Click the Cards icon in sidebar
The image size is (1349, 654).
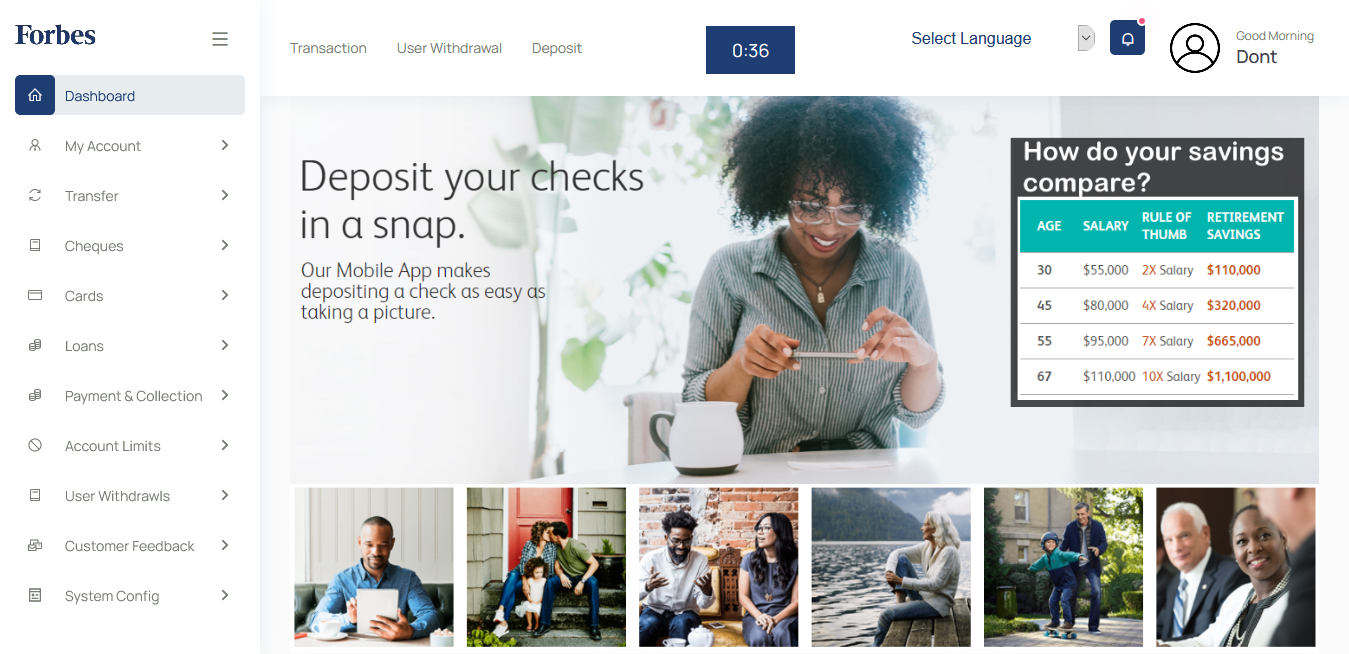coord(35,295)
